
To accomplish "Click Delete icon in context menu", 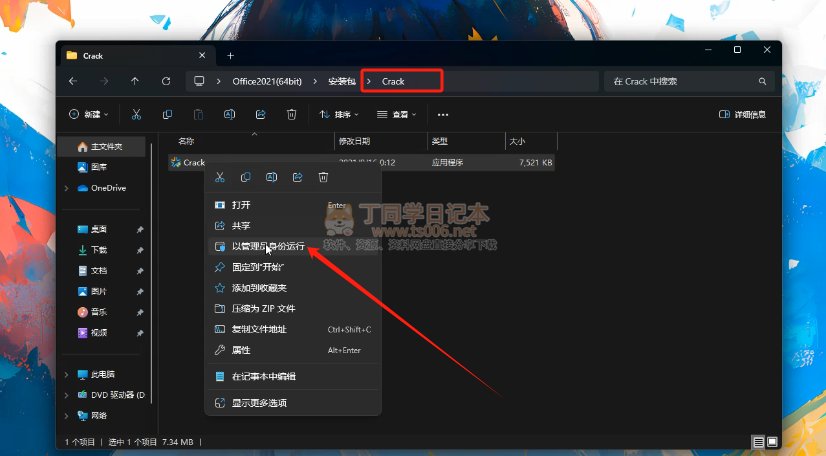I will click(323, 177).
